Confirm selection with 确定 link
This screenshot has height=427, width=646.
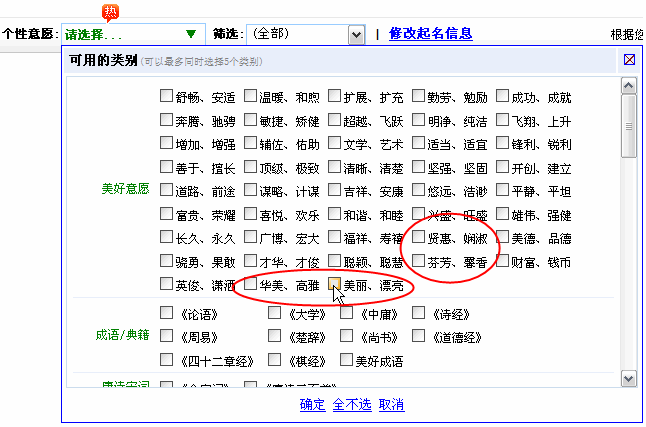coord(313,405)
